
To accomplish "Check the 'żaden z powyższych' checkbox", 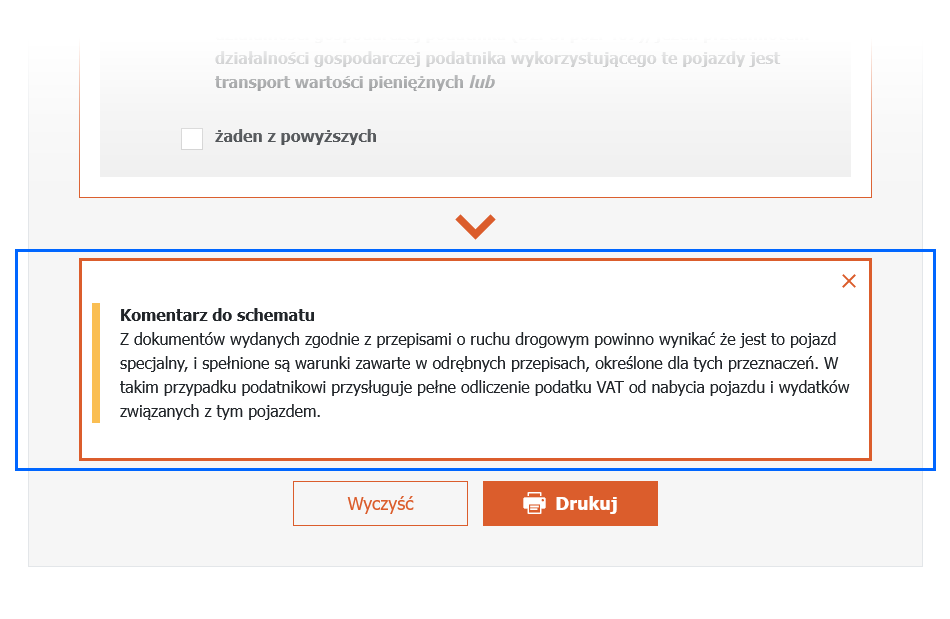I will tap(191, 139).
